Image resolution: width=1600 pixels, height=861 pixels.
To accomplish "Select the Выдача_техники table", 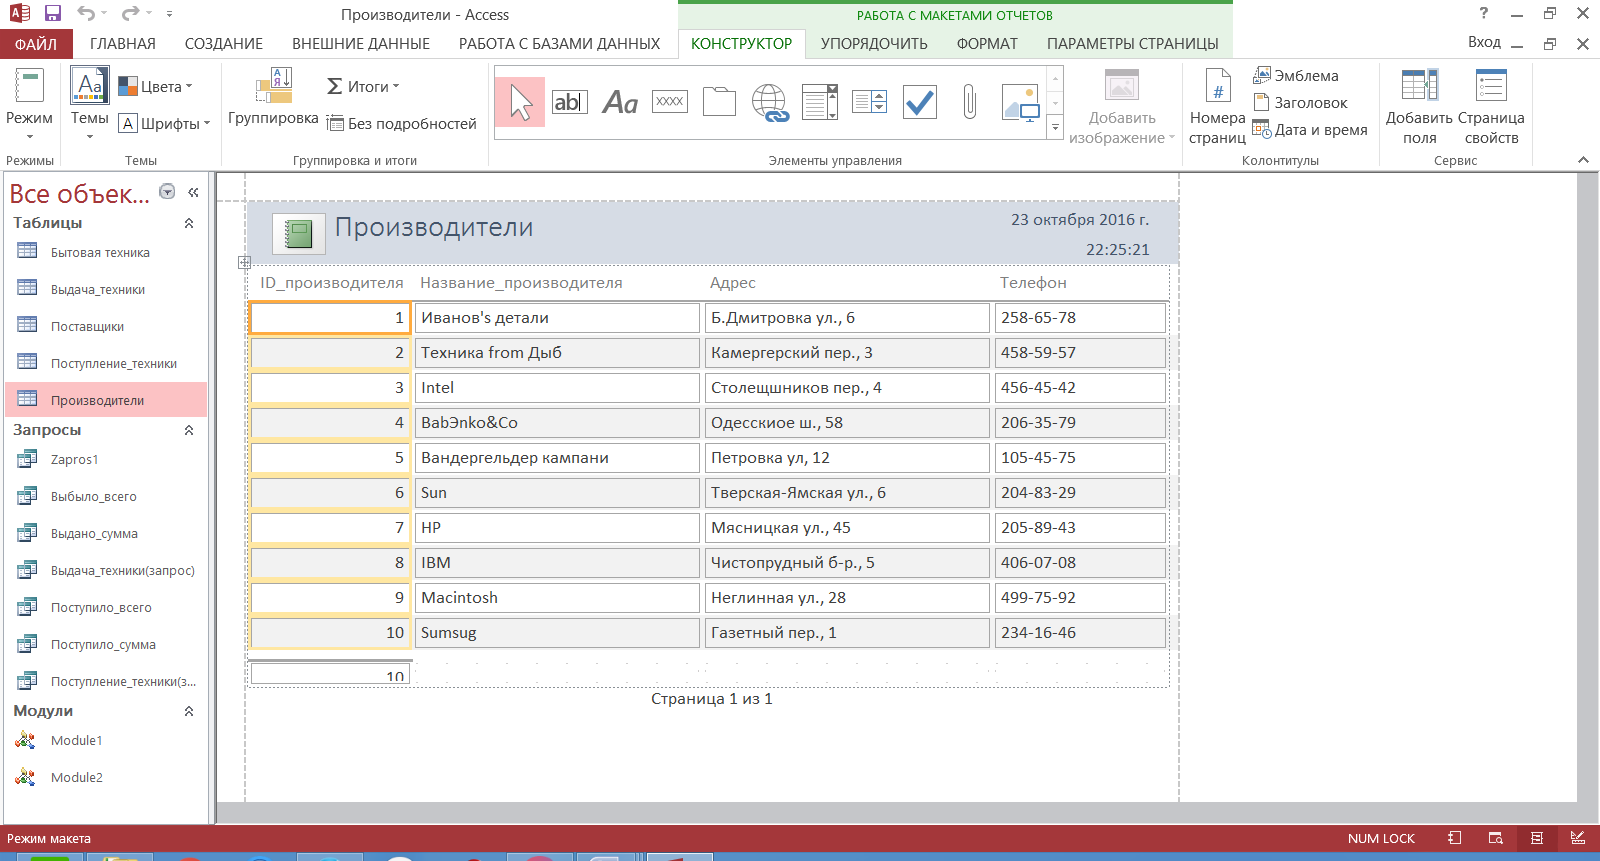I will pos(106,290).
